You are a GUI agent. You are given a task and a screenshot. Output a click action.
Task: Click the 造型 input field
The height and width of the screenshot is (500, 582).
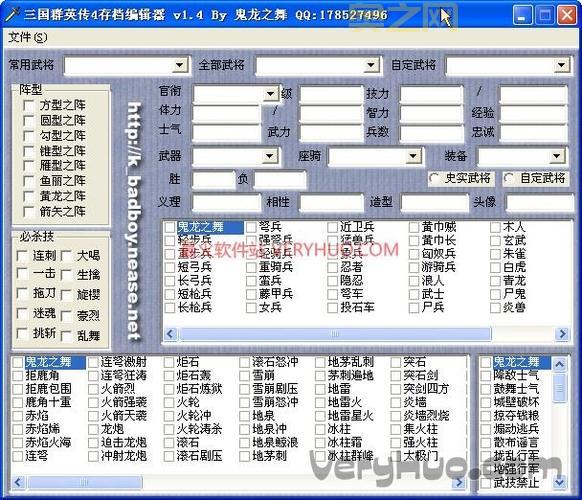point(434,203)
